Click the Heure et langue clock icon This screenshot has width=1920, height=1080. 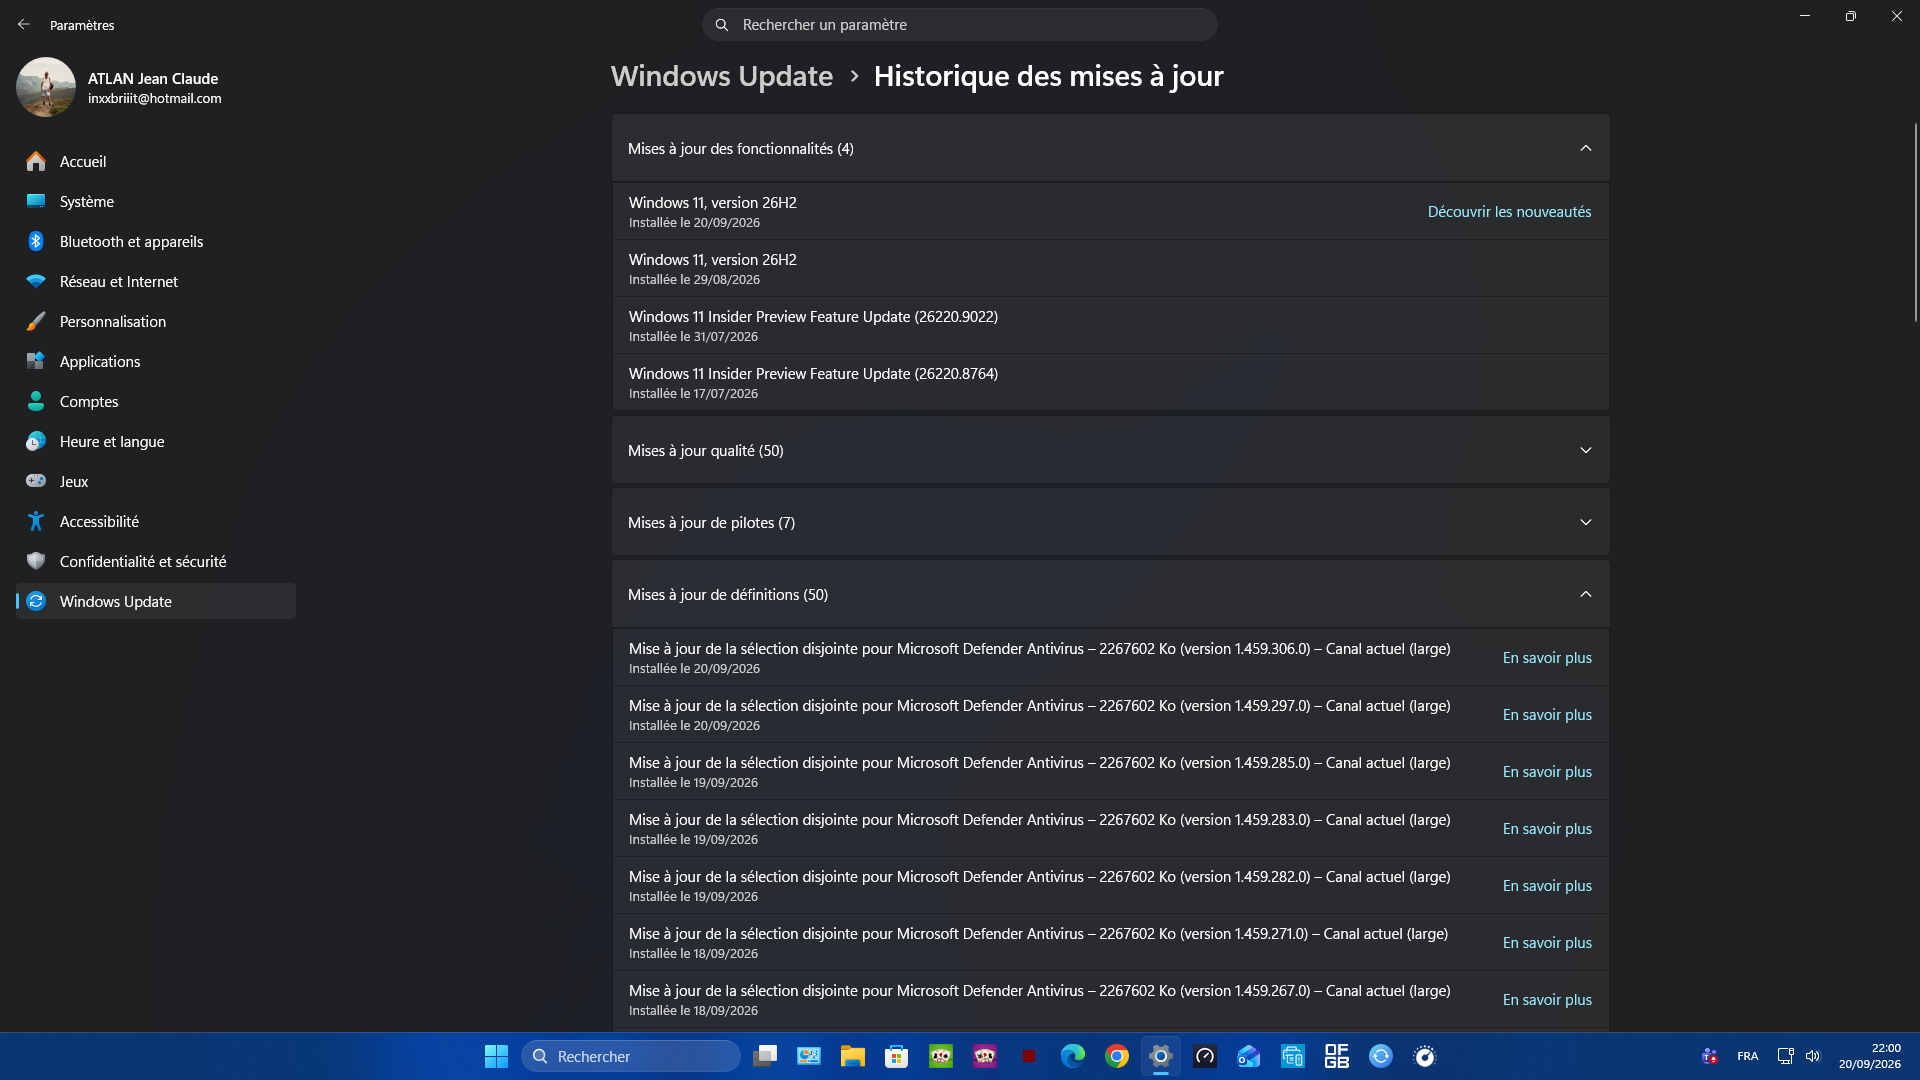[x=36, y=441]
